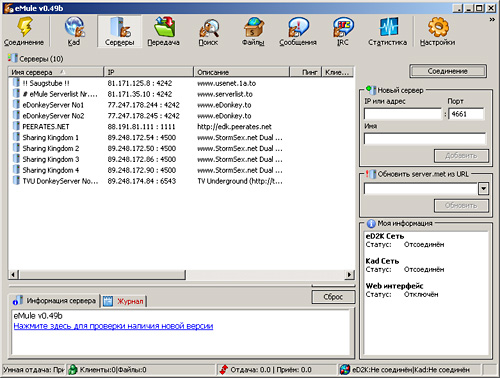Click IP cell 89.248.174.84 : 6543

click(x=142, y=181)
